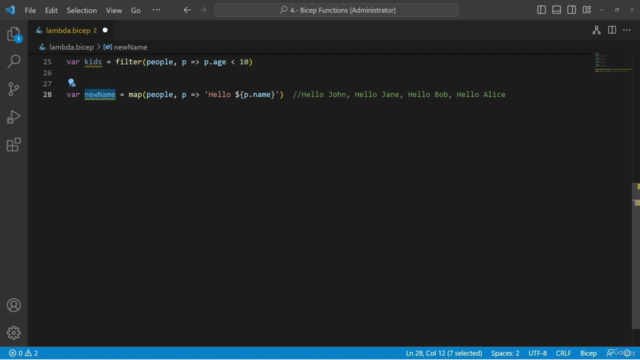Toggle the bottom panel layout icon
Image resolution: width=640 pixels, height=360 pixels.
coord(556,10)
